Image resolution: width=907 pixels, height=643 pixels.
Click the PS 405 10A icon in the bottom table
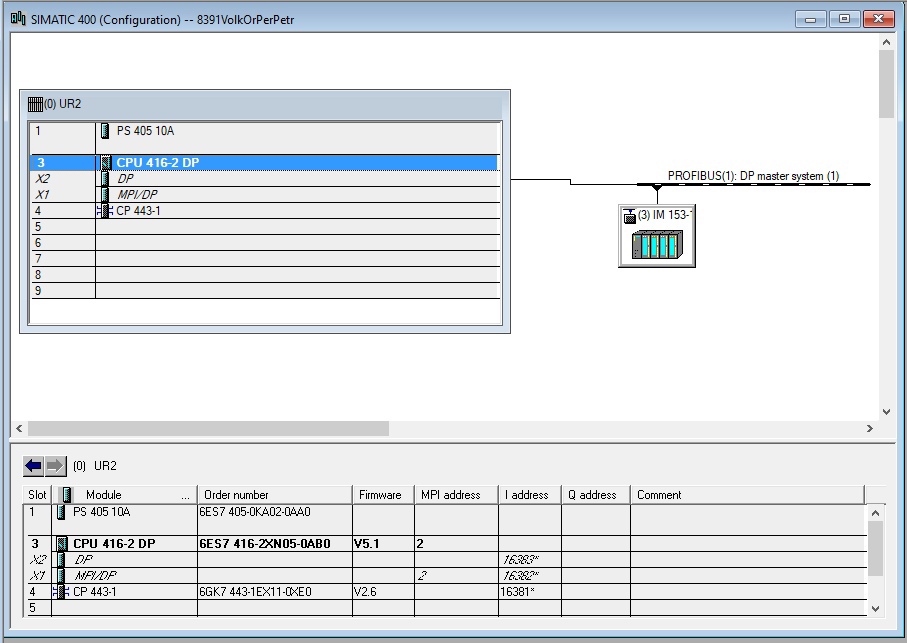click(x=61, y=512)
